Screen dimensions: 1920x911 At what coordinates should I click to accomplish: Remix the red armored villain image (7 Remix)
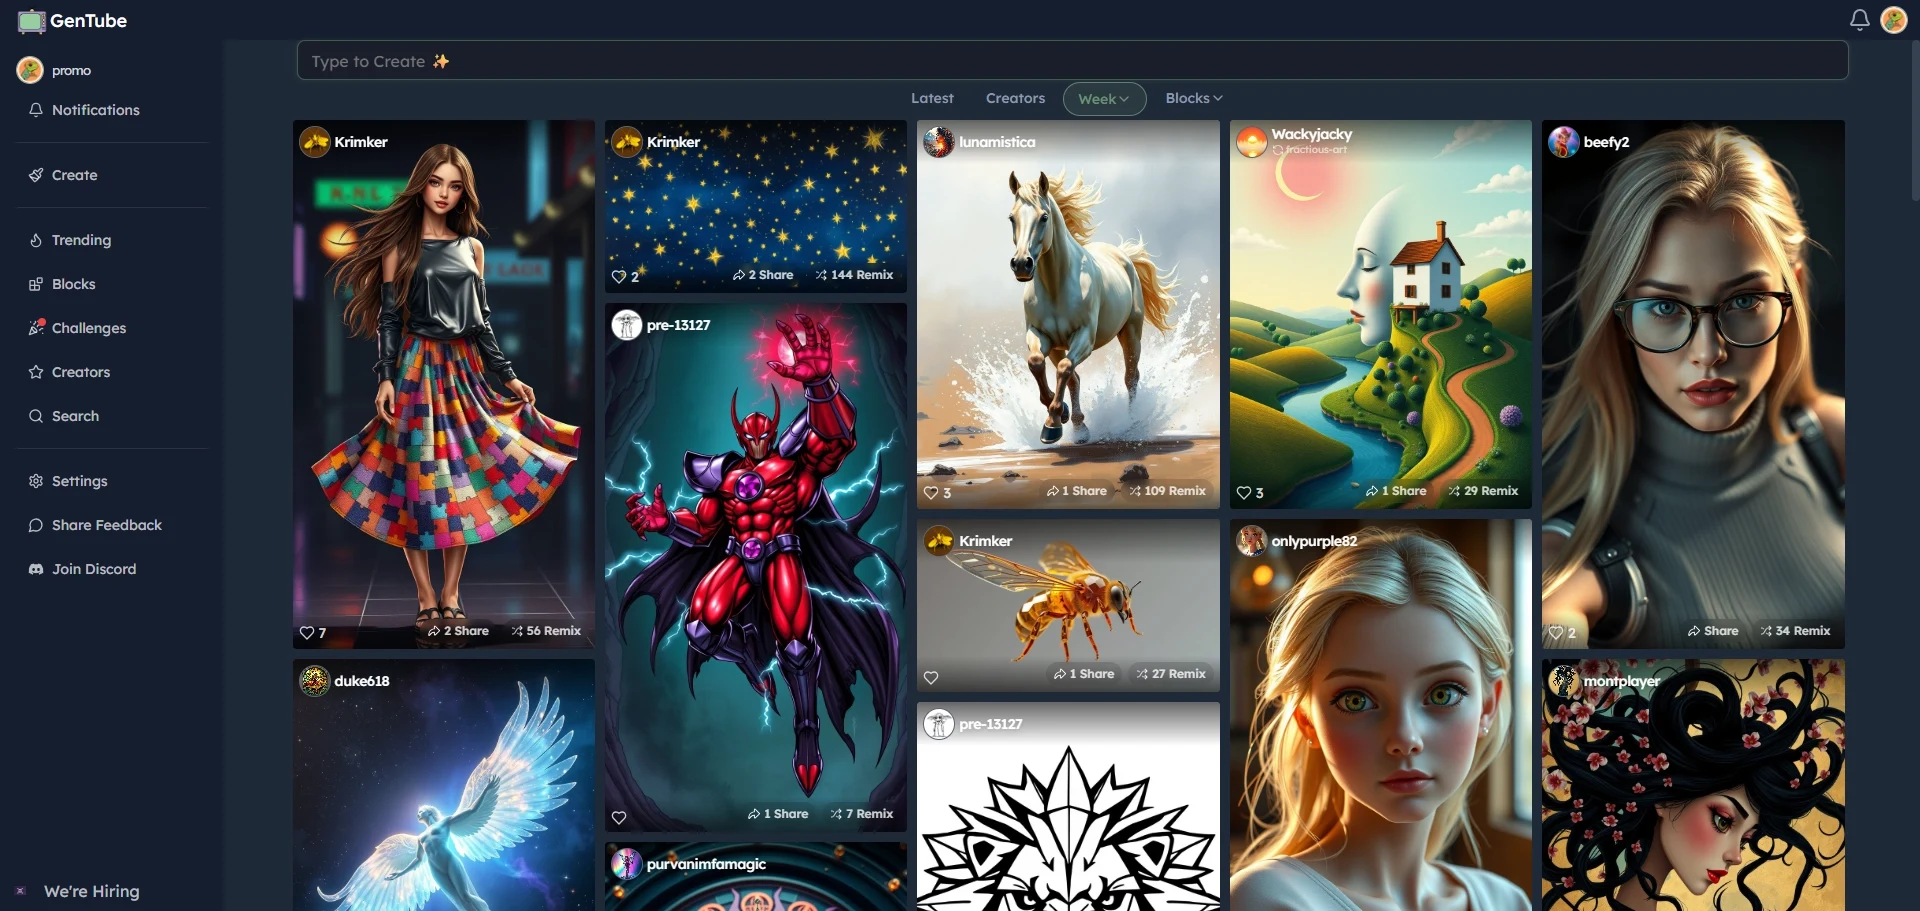862,814
